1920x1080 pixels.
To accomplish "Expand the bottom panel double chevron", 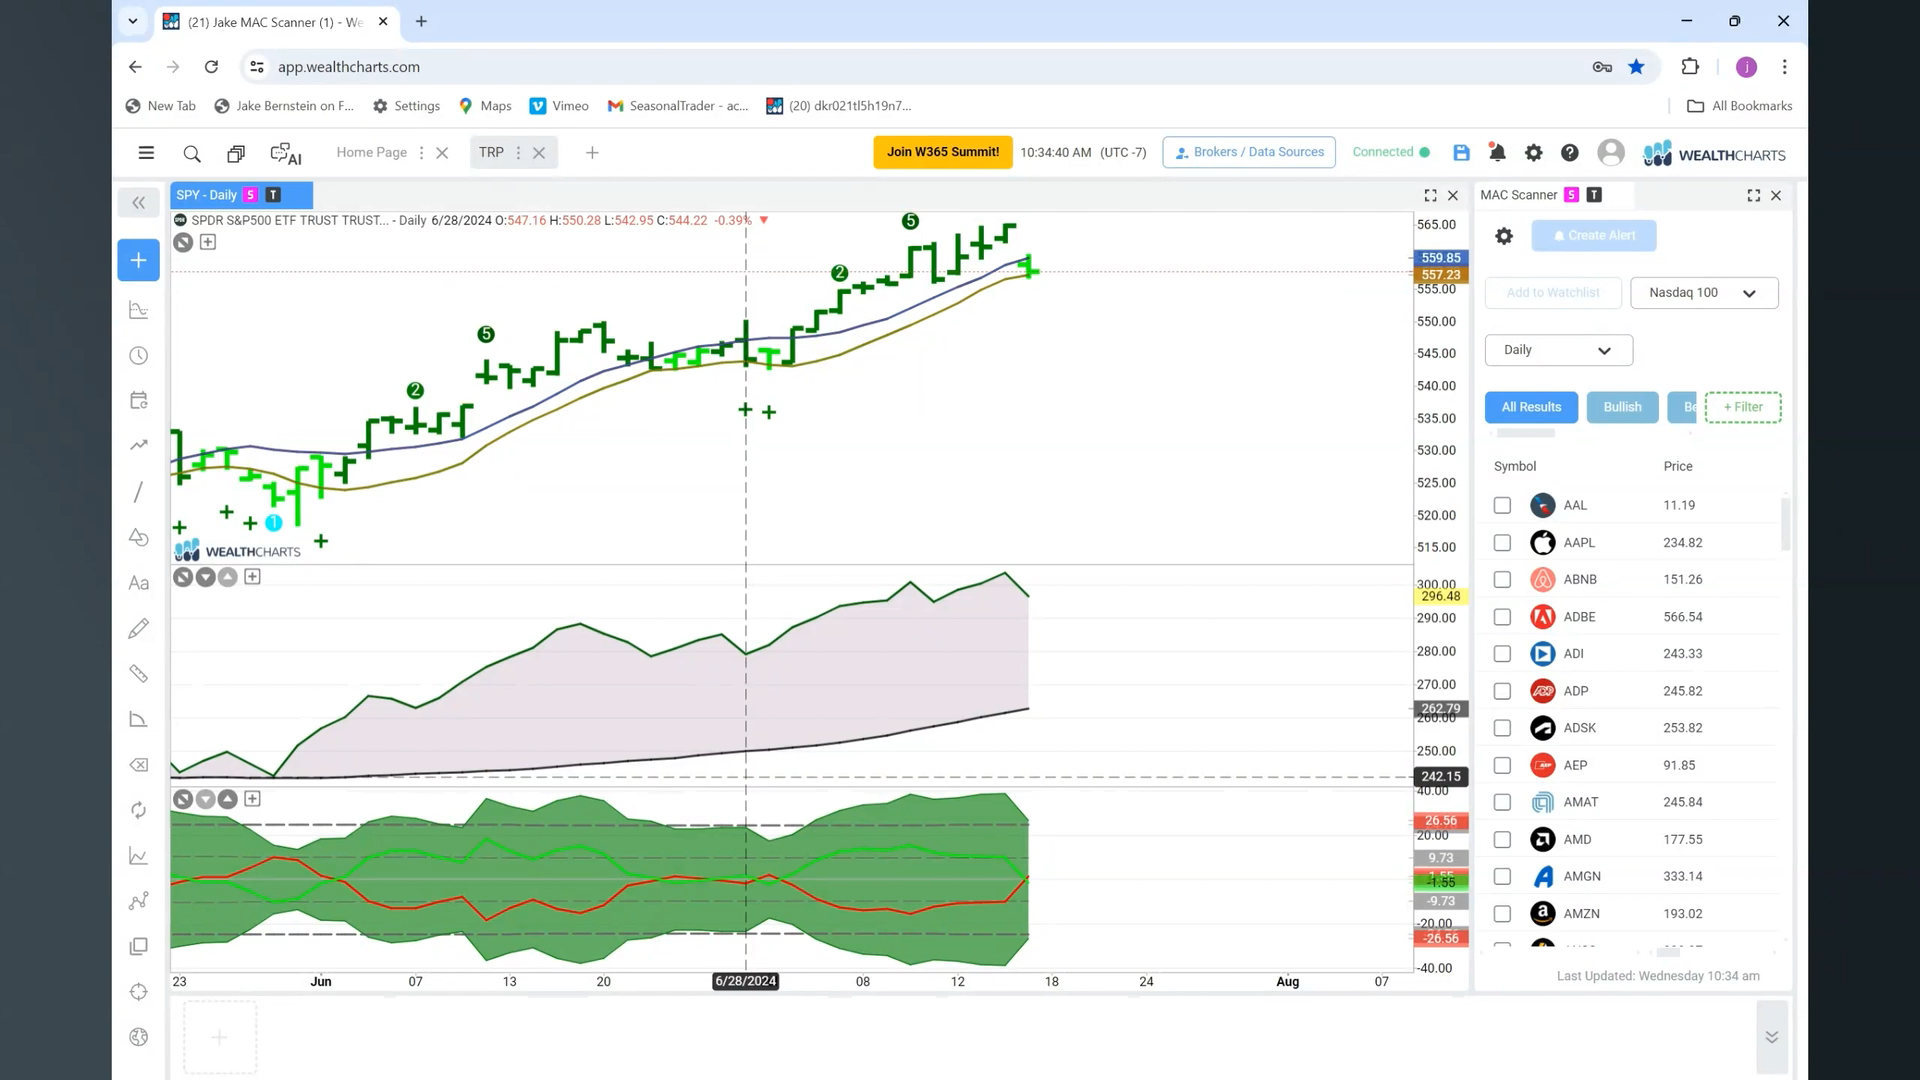I will [1771, 1037].
